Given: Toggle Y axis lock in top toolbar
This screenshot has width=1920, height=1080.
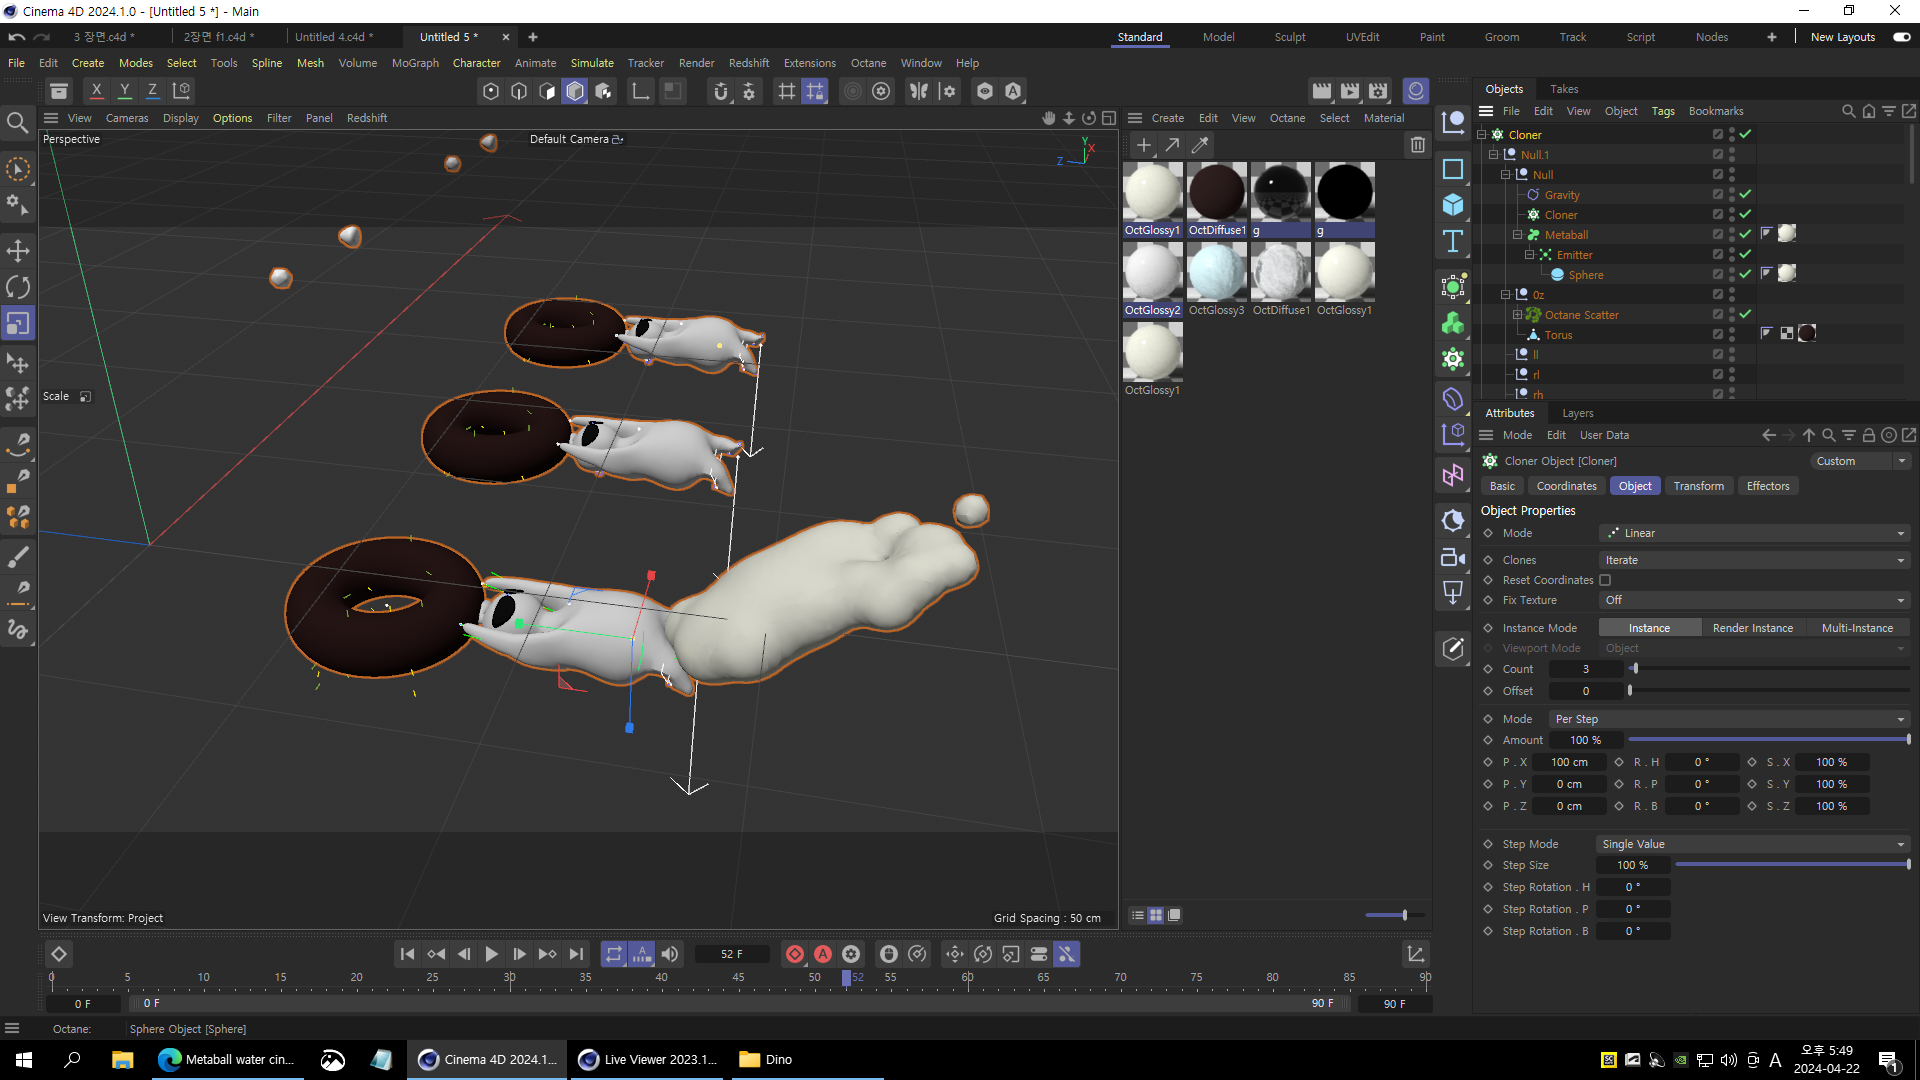Looking at the screenshot, I should pos(124,91).
